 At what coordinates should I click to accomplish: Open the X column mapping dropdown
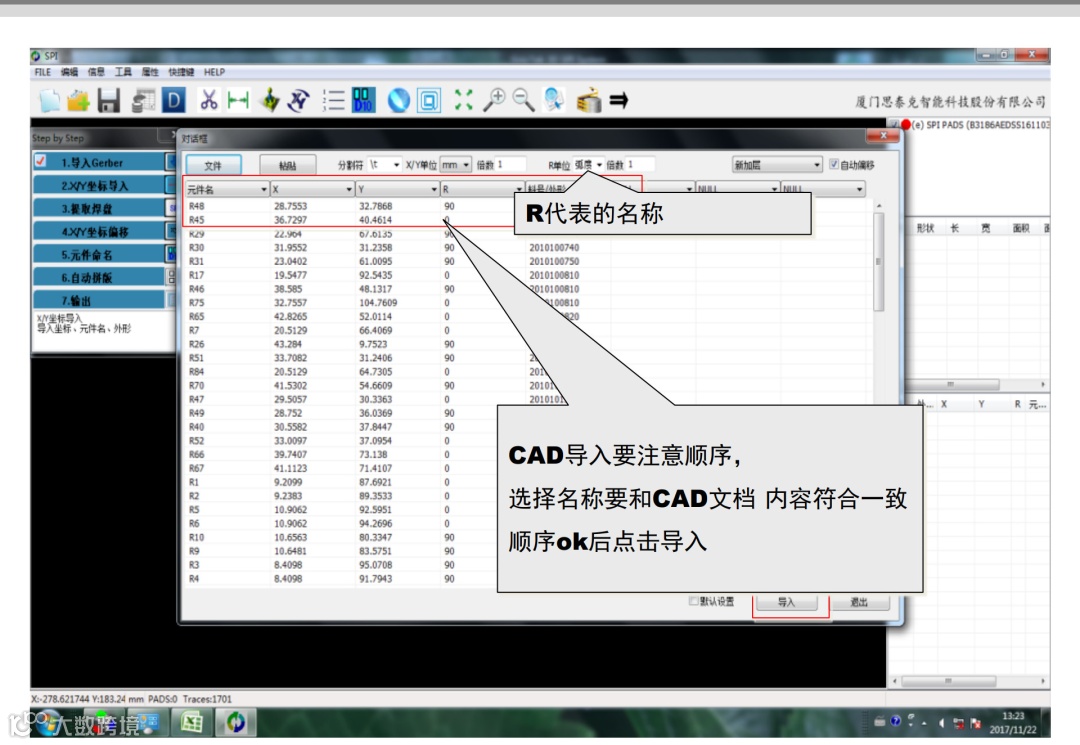click(x=312, y=189)
